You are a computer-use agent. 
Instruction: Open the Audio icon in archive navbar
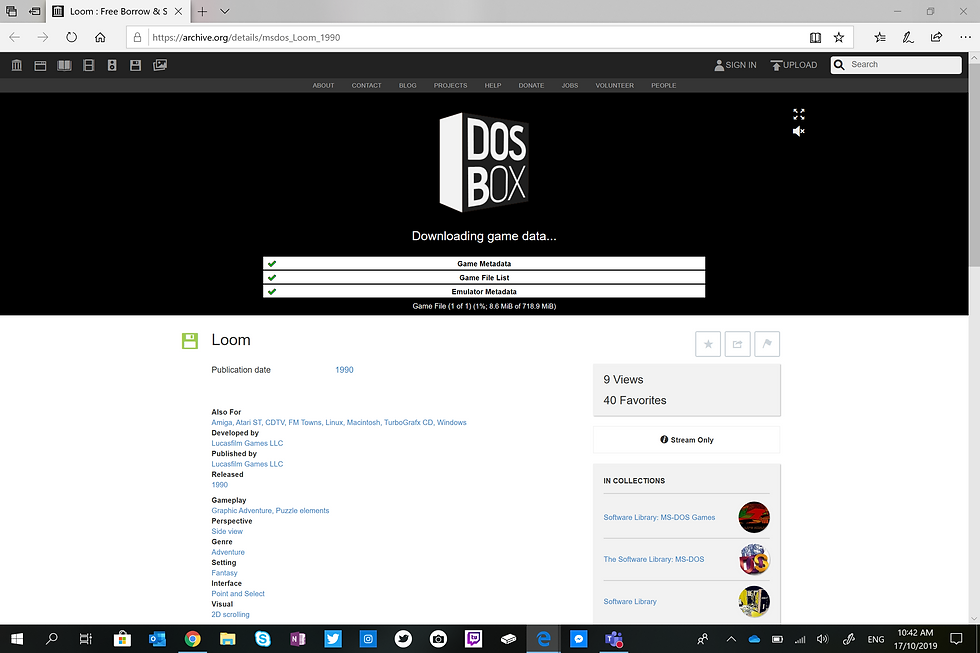point(112,65)
